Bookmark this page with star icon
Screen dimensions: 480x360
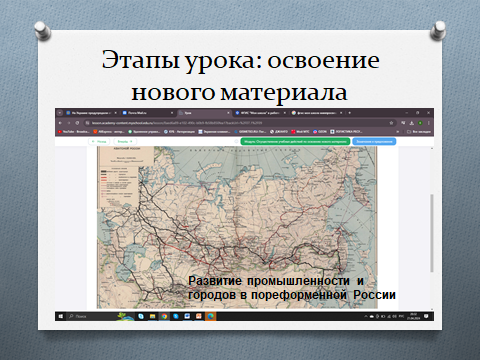pos(391,123)
